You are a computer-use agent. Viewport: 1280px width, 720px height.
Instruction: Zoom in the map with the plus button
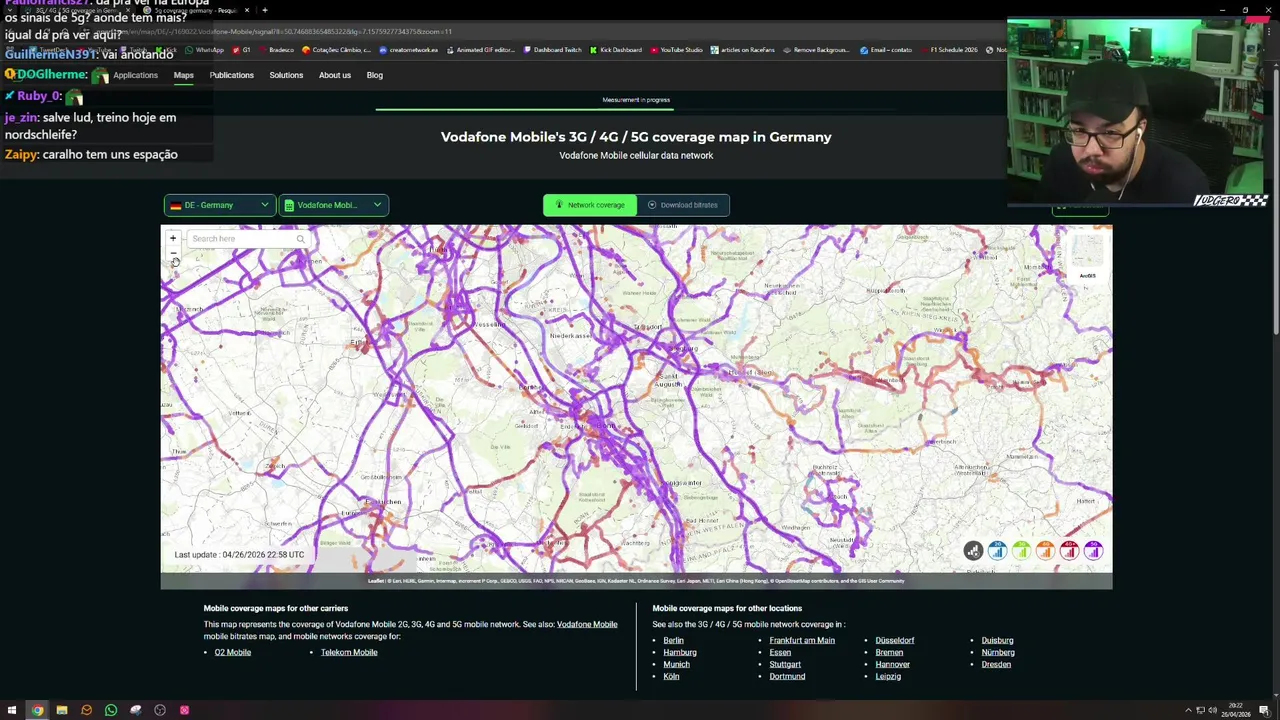[173, 239]
